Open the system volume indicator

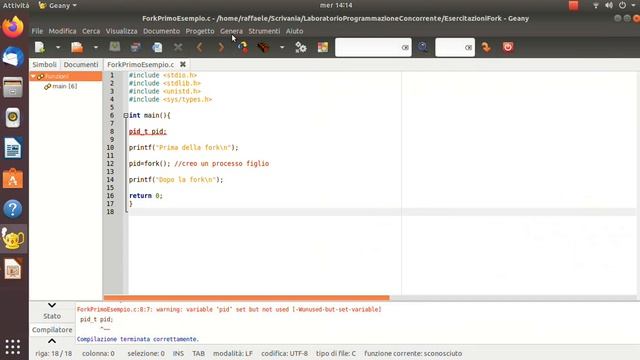point(609,5)
